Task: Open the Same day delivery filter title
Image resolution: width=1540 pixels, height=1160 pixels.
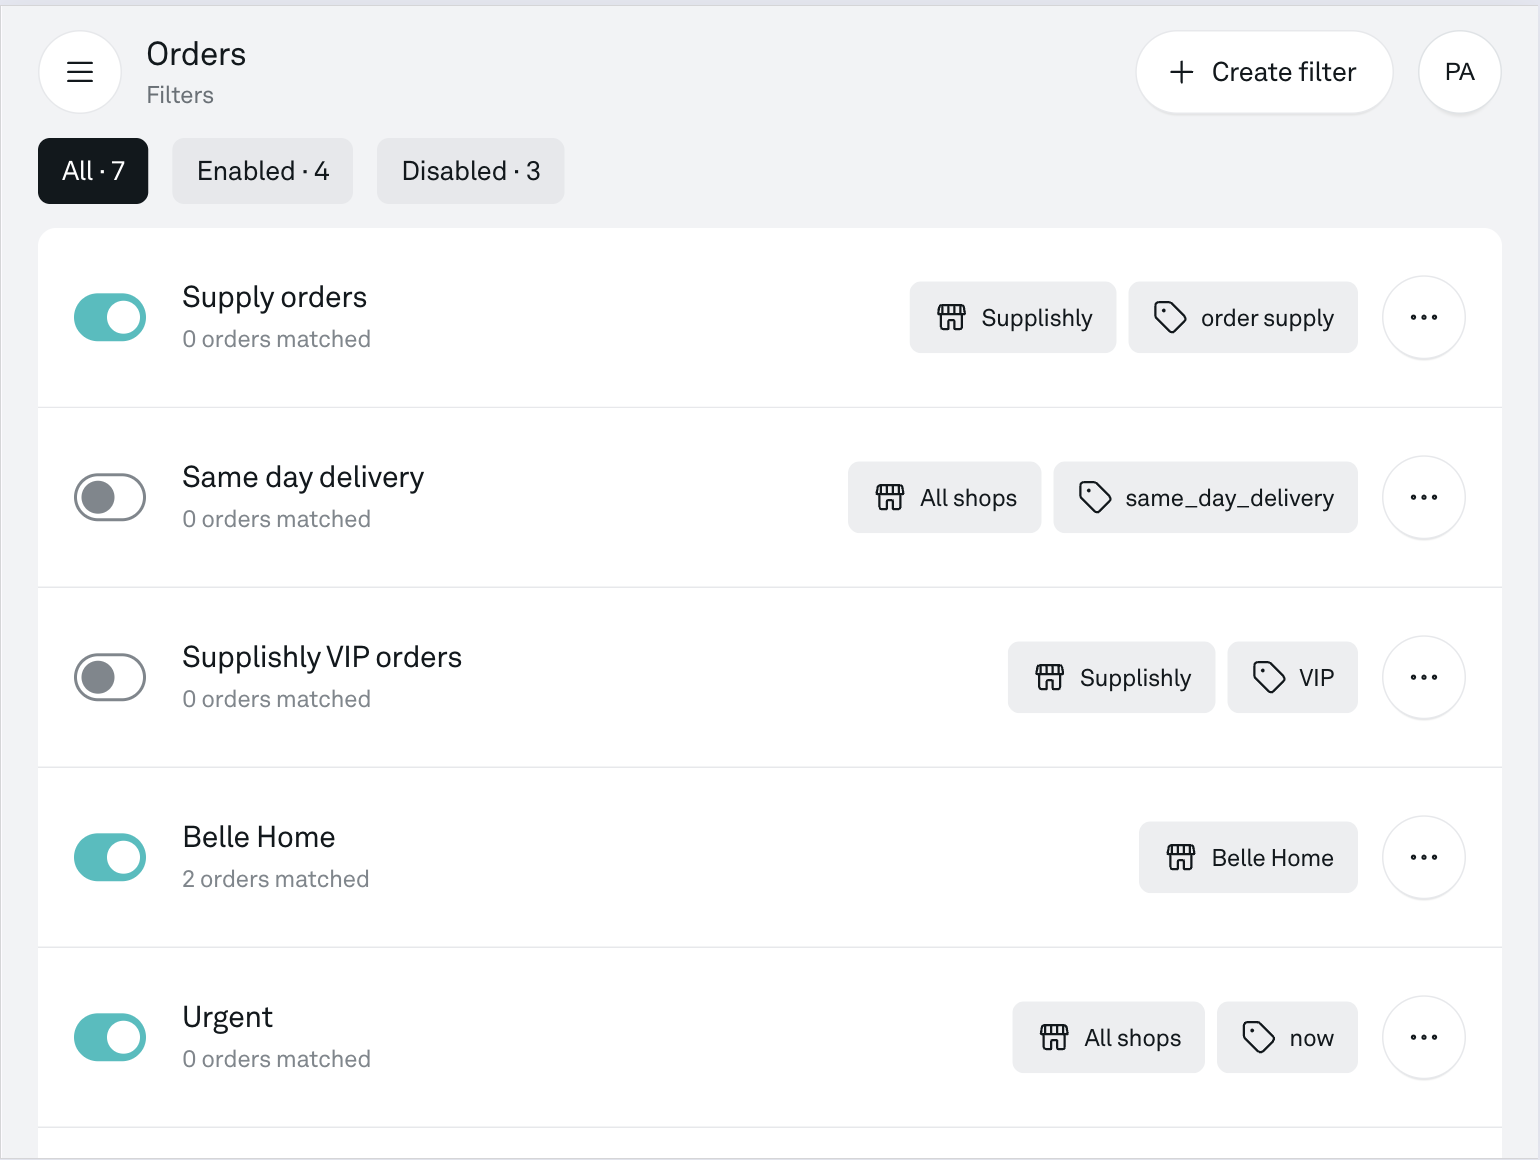Action: 303,477
